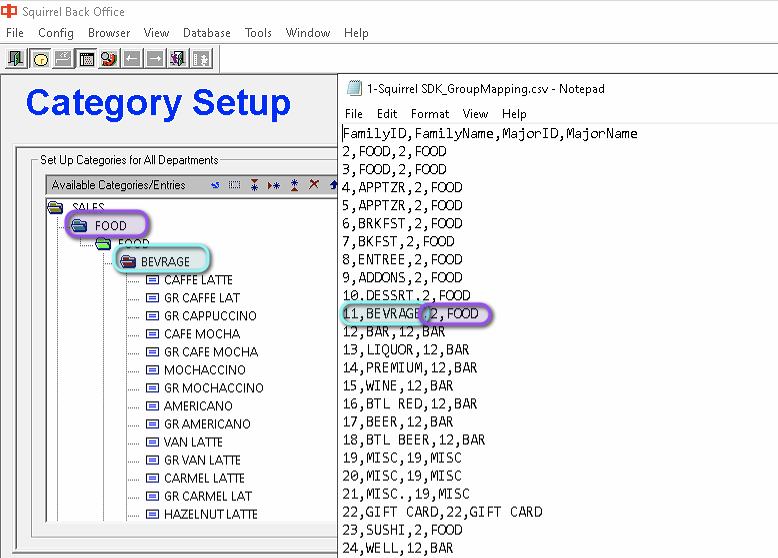
Task: Click the red down-triangle over asterisk icon
Action: point(254,185)
